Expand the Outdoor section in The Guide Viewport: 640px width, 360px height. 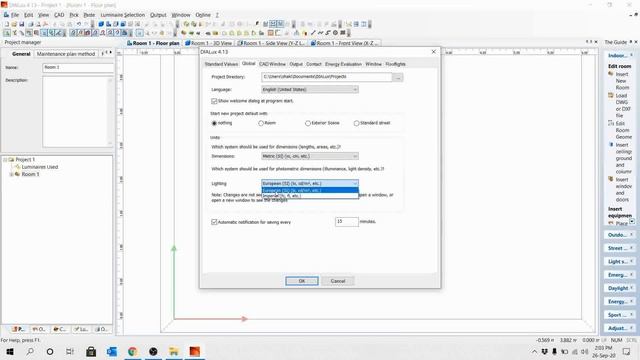click(619, 235)
